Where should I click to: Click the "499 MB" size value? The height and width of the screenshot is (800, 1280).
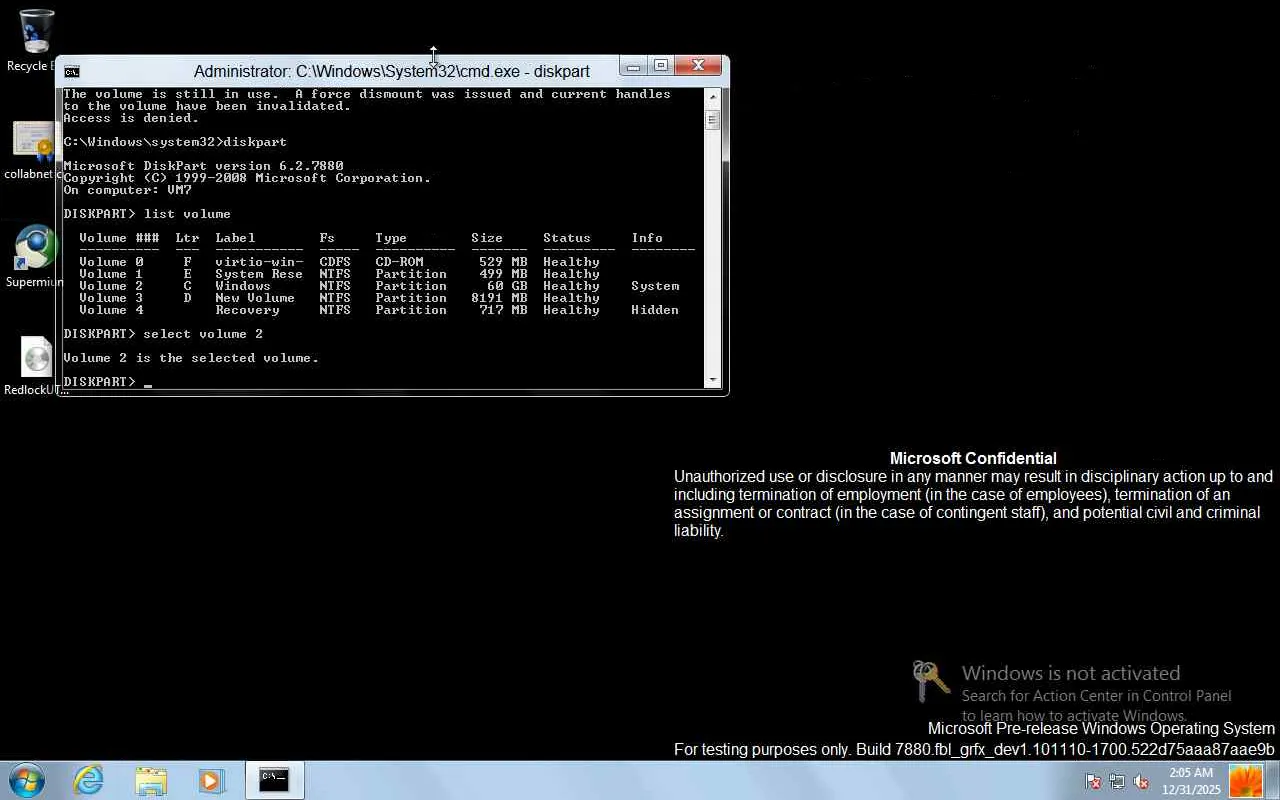click(x=503, y=274)
